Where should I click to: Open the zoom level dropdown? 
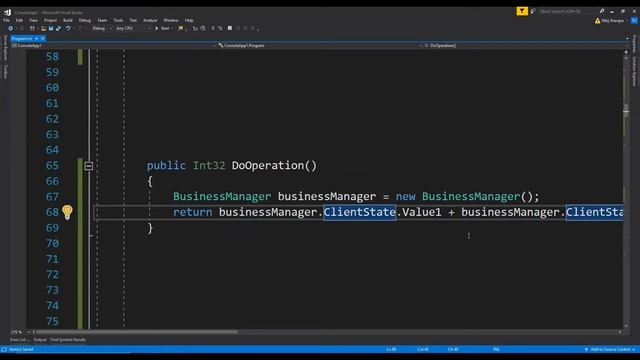19,332
